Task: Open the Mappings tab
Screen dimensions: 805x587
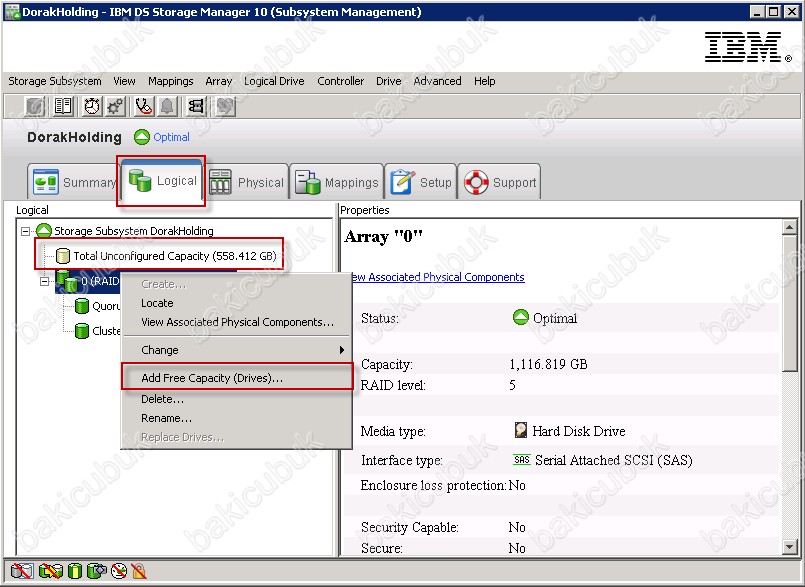Action: (337, 182)
